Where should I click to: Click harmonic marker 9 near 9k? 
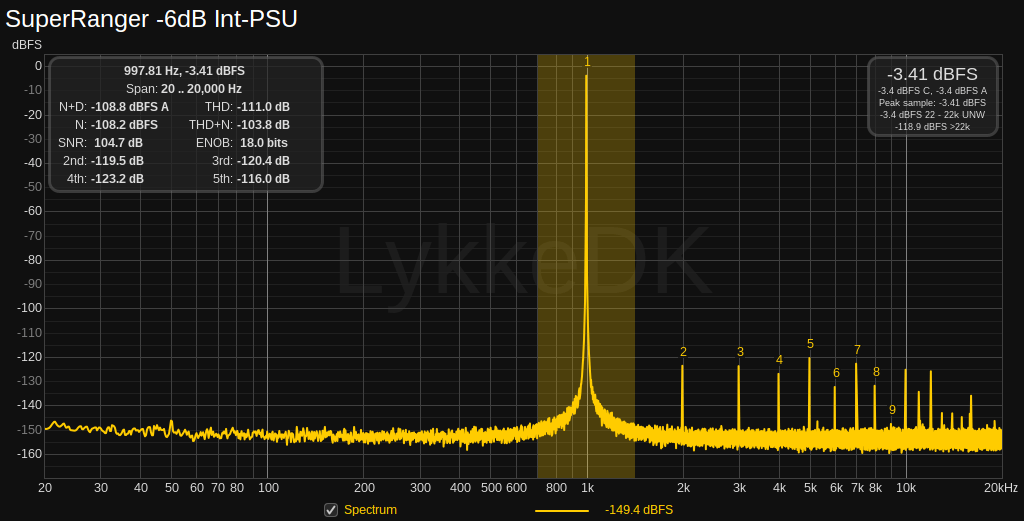[x=892, y=410]
